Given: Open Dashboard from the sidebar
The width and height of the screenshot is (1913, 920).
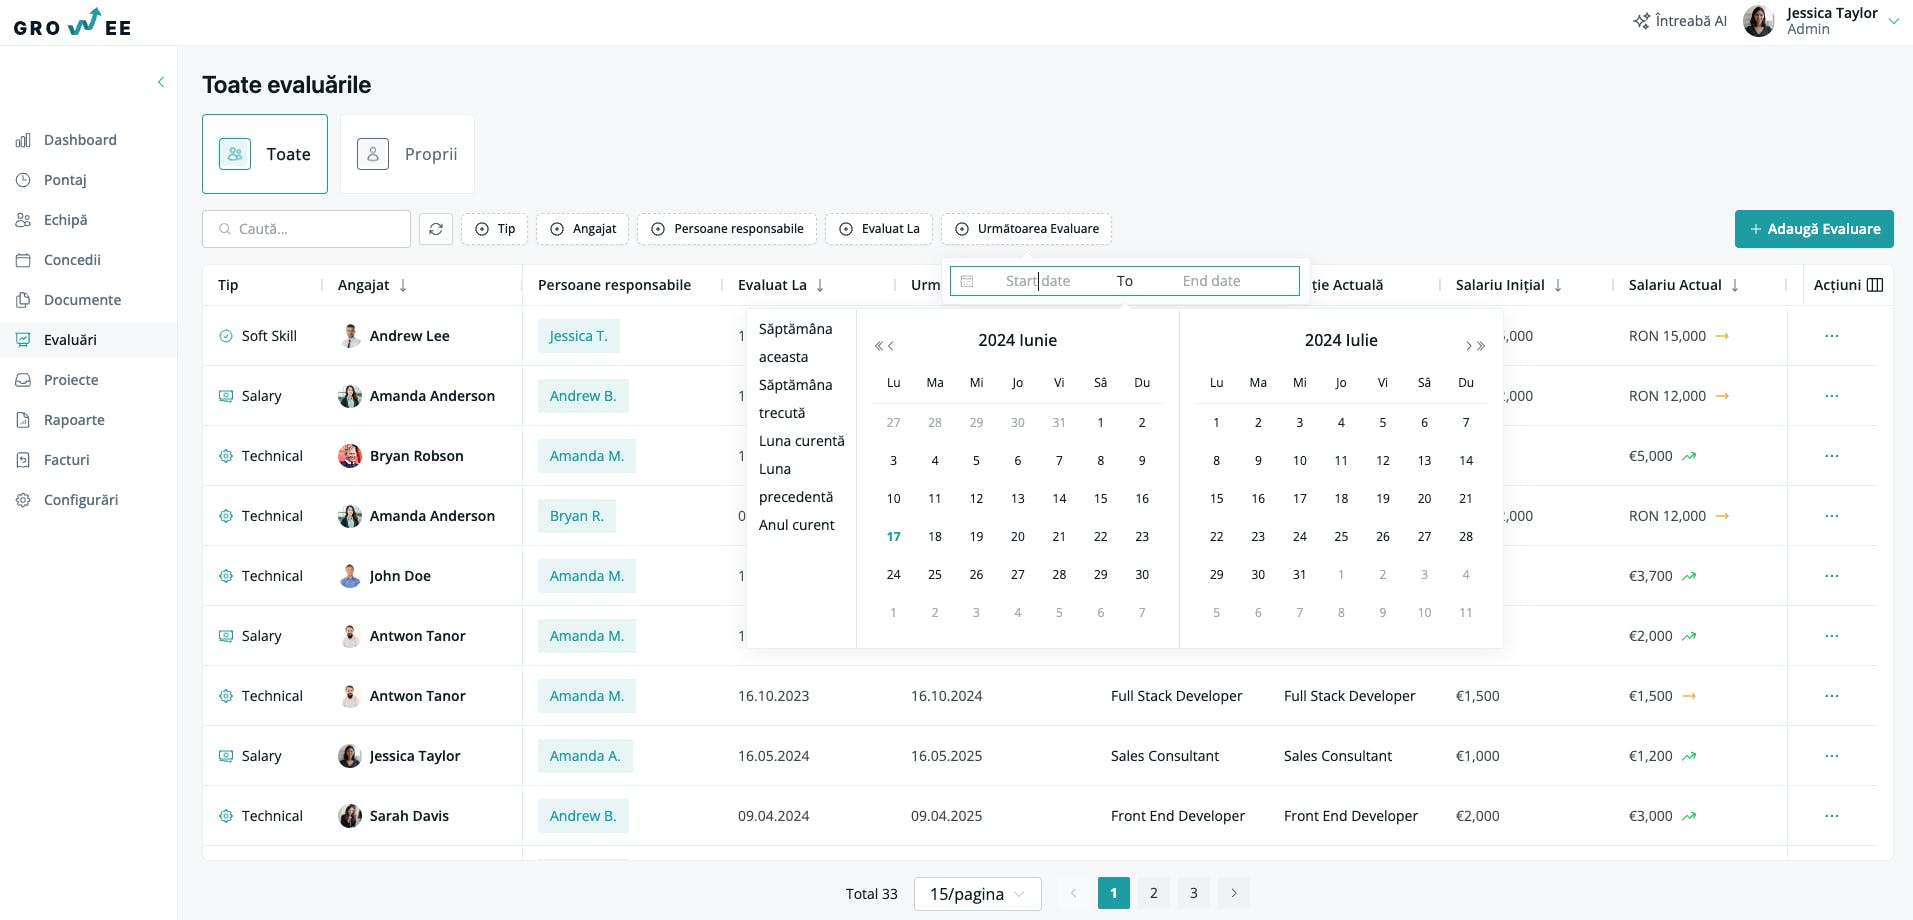Looking at the screenshot, I should tap(80, 140).
